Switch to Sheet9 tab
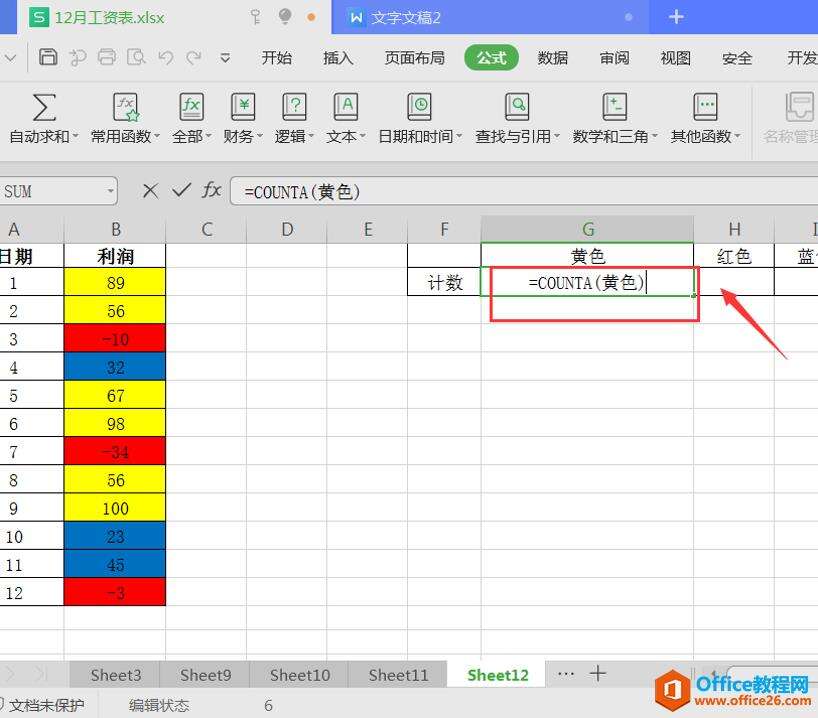This screenshot has height=718, width=818. click(205, 675)
